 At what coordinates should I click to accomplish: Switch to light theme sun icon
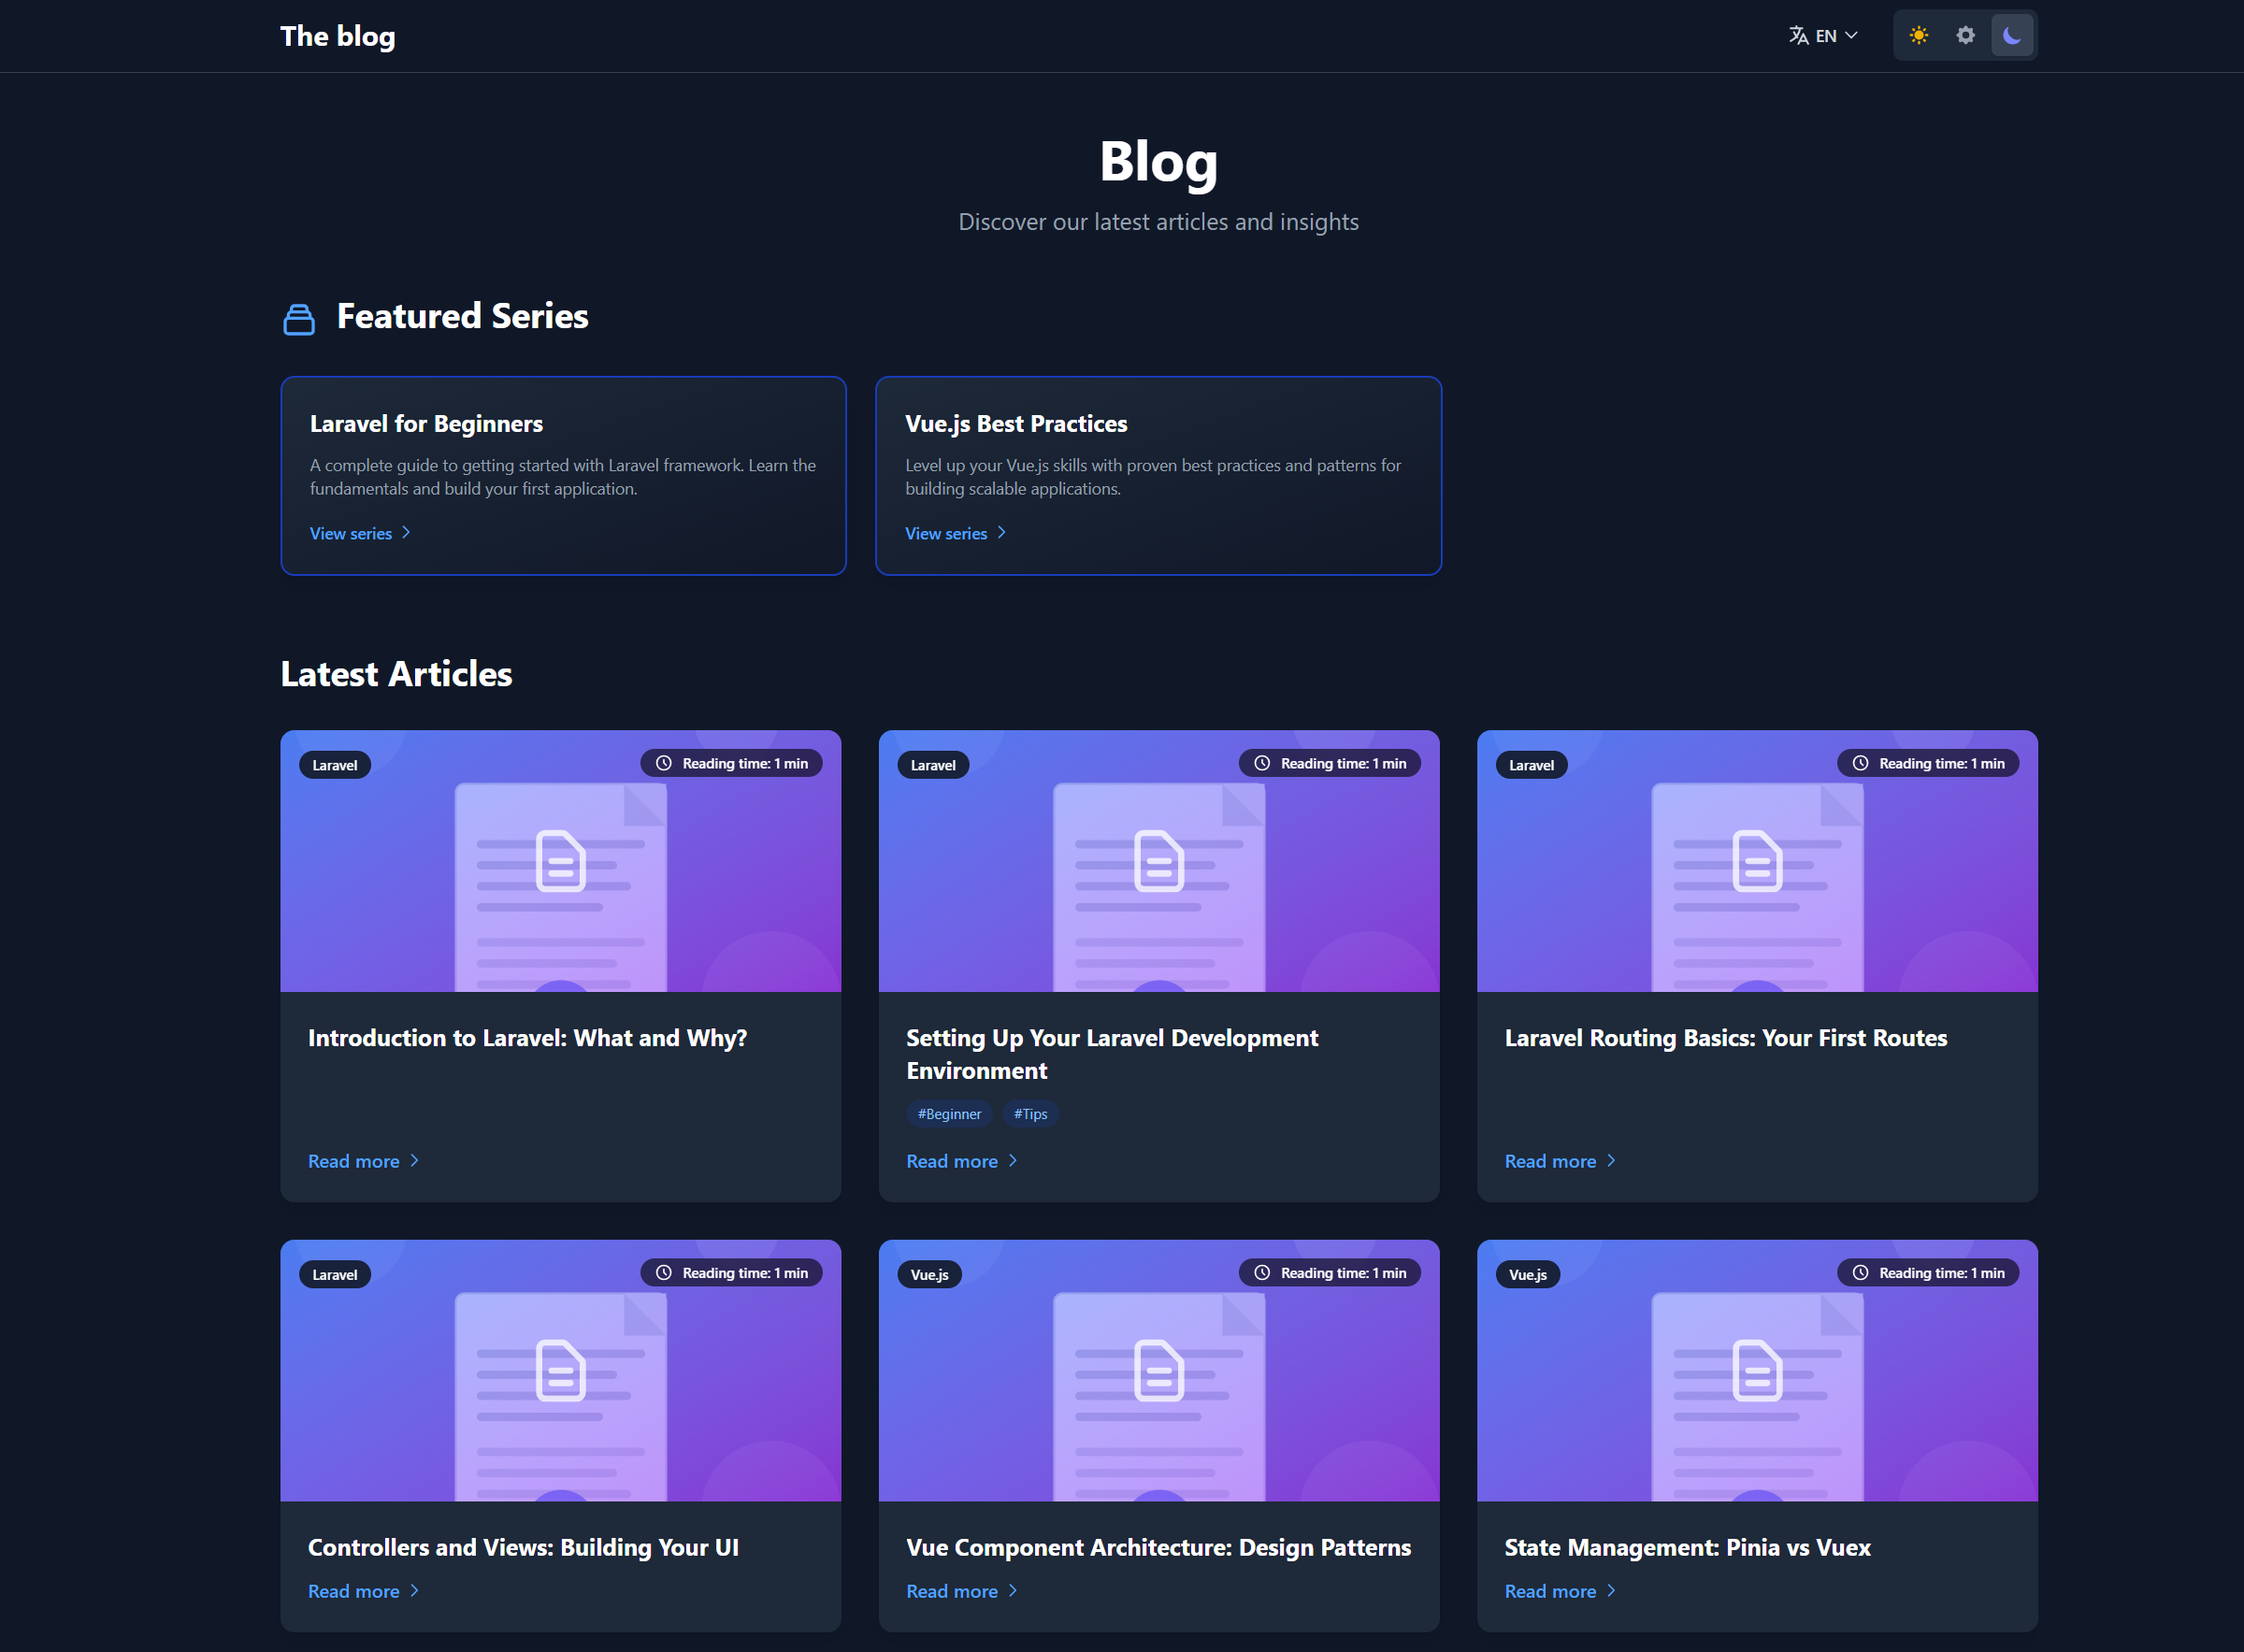[x=1918, y=36]
